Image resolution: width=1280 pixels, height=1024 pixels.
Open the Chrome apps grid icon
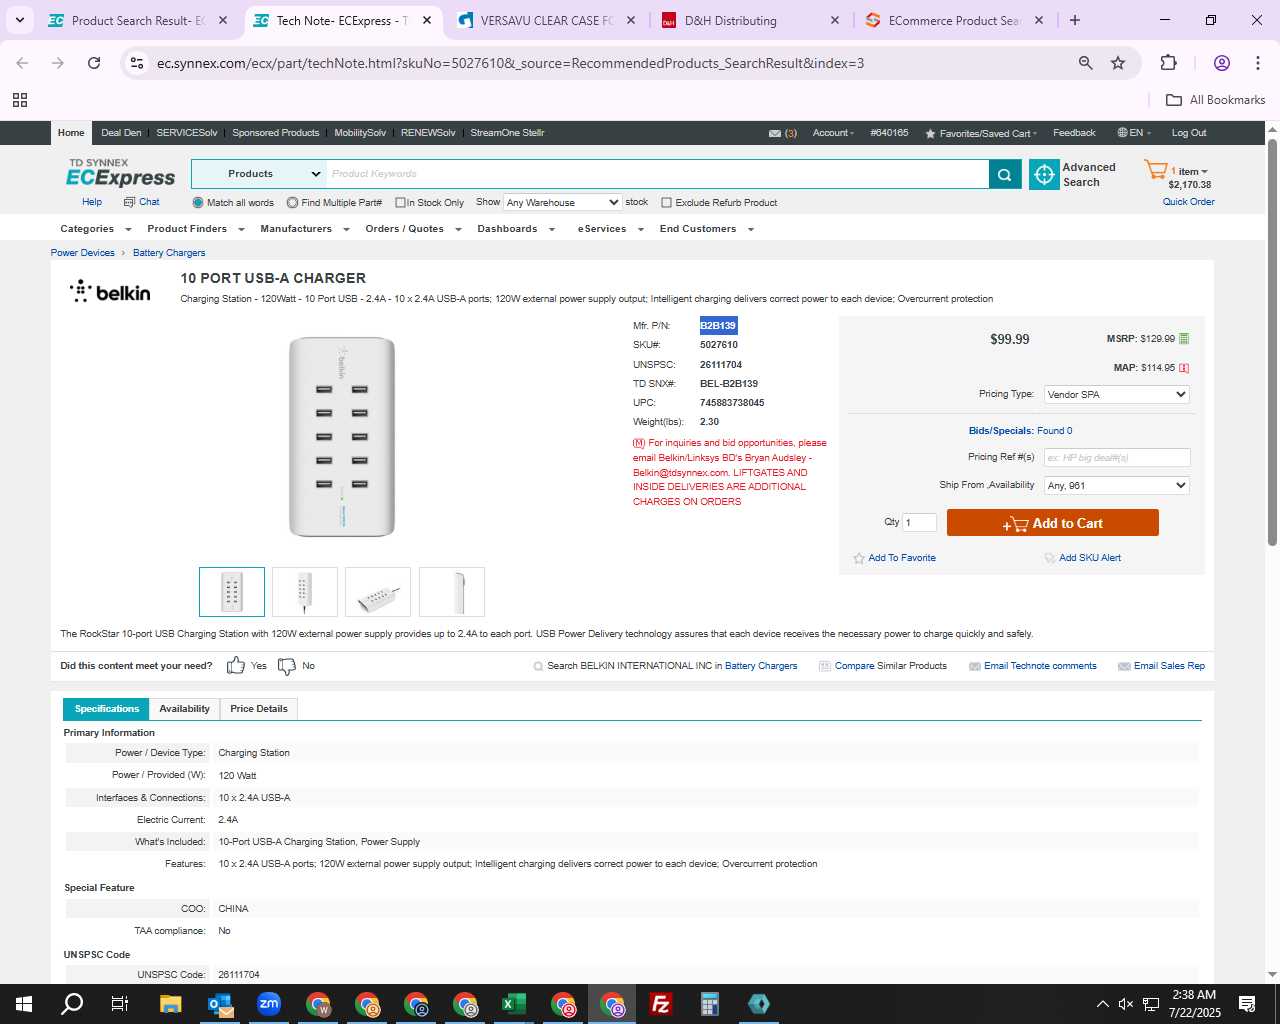click(x=20, y=100)
